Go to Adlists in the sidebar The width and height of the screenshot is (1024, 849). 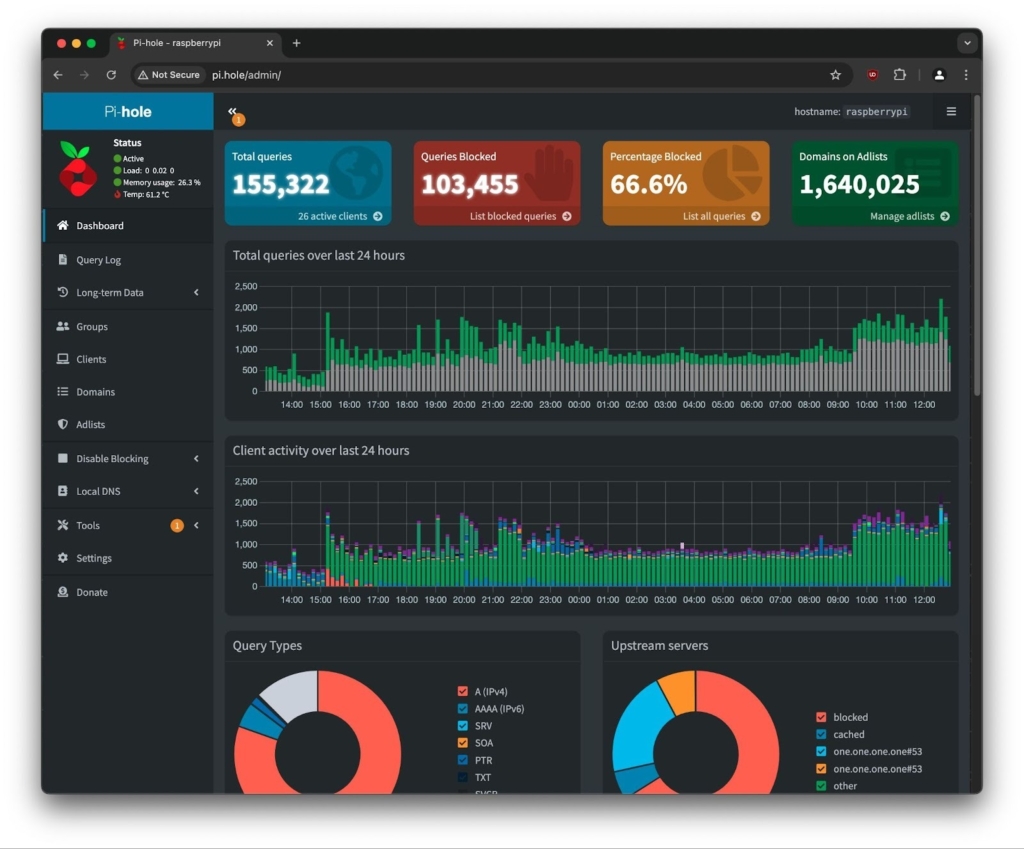tap(90, 425)
